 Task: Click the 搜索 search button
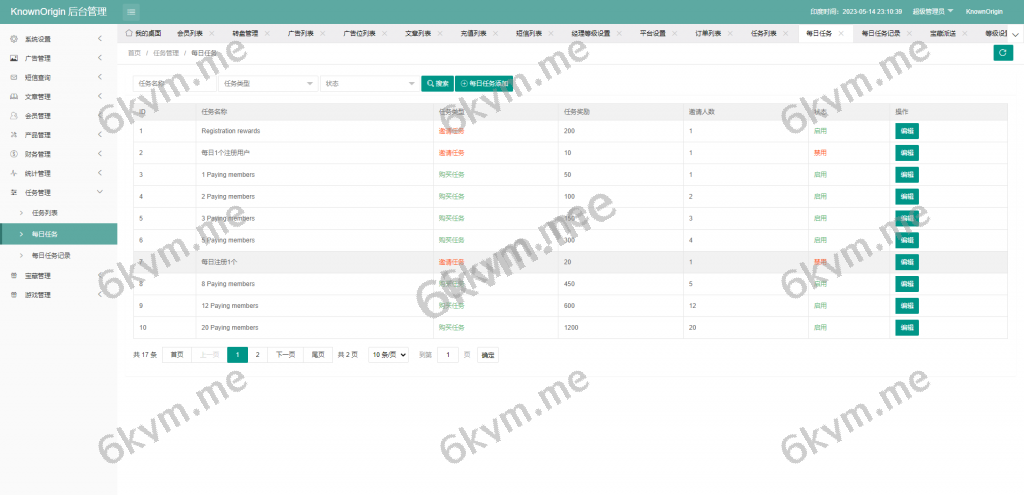(437, 84)
